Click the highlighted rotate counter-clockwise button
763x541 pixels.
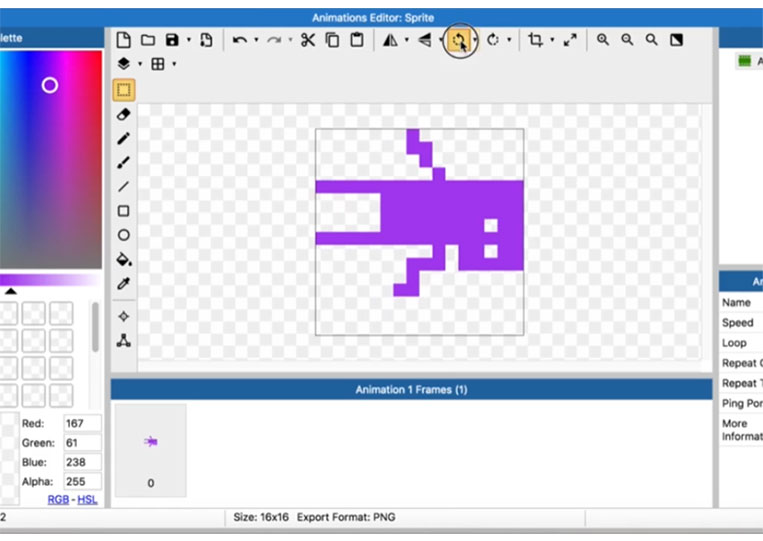tap(459, 40)
